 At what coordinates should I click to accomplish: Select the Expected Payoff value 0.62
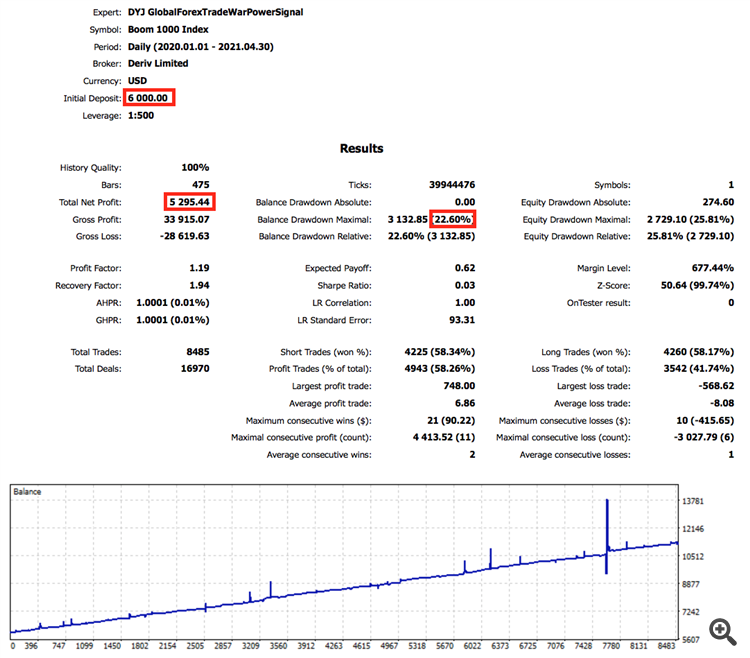pos(465,268)
